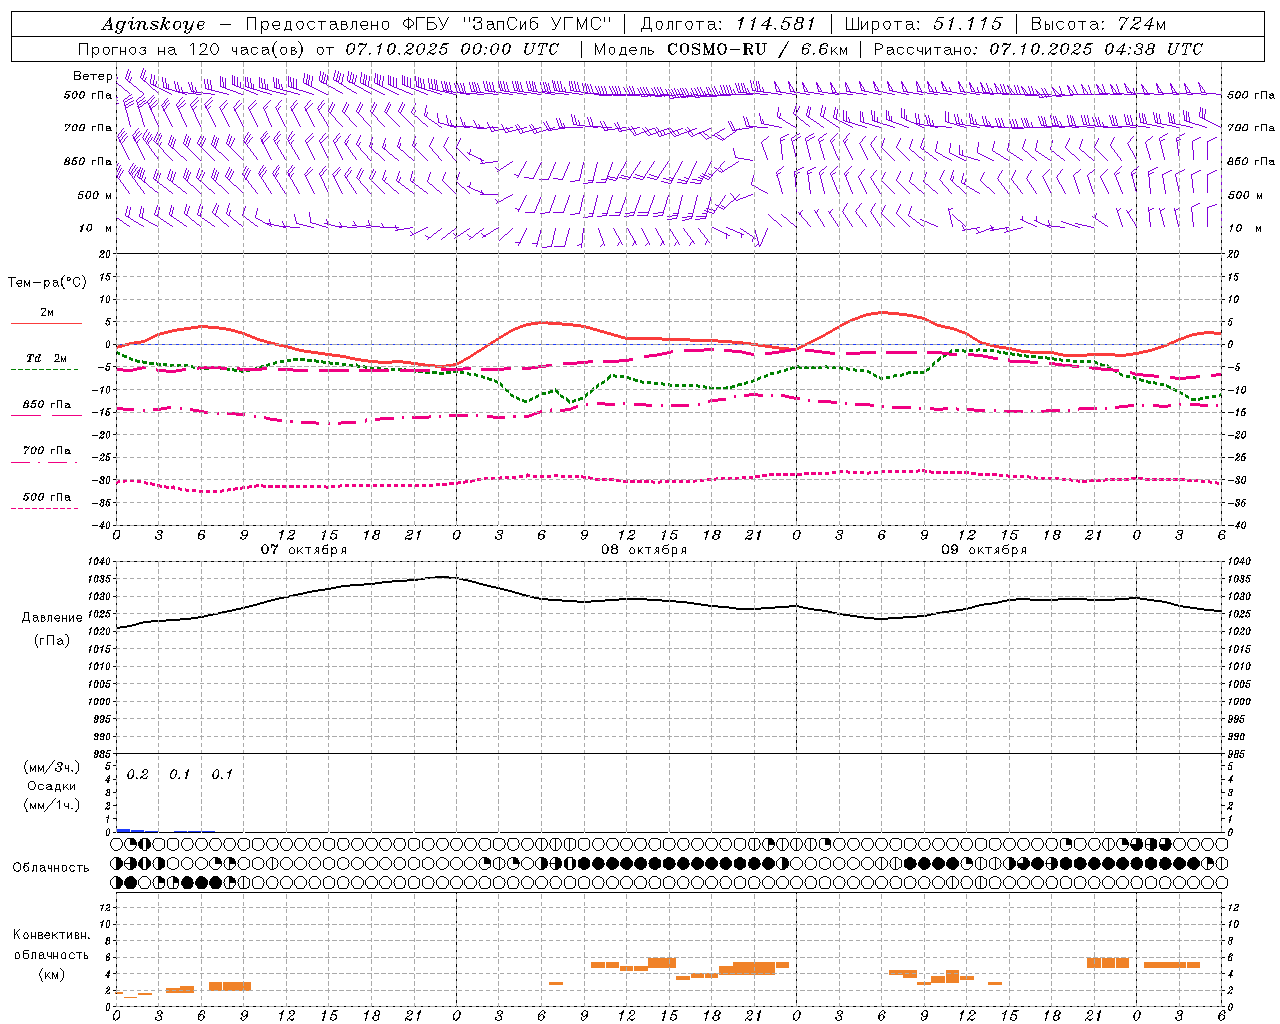Click the 850 гПа temperature legend label

point(47,405)
